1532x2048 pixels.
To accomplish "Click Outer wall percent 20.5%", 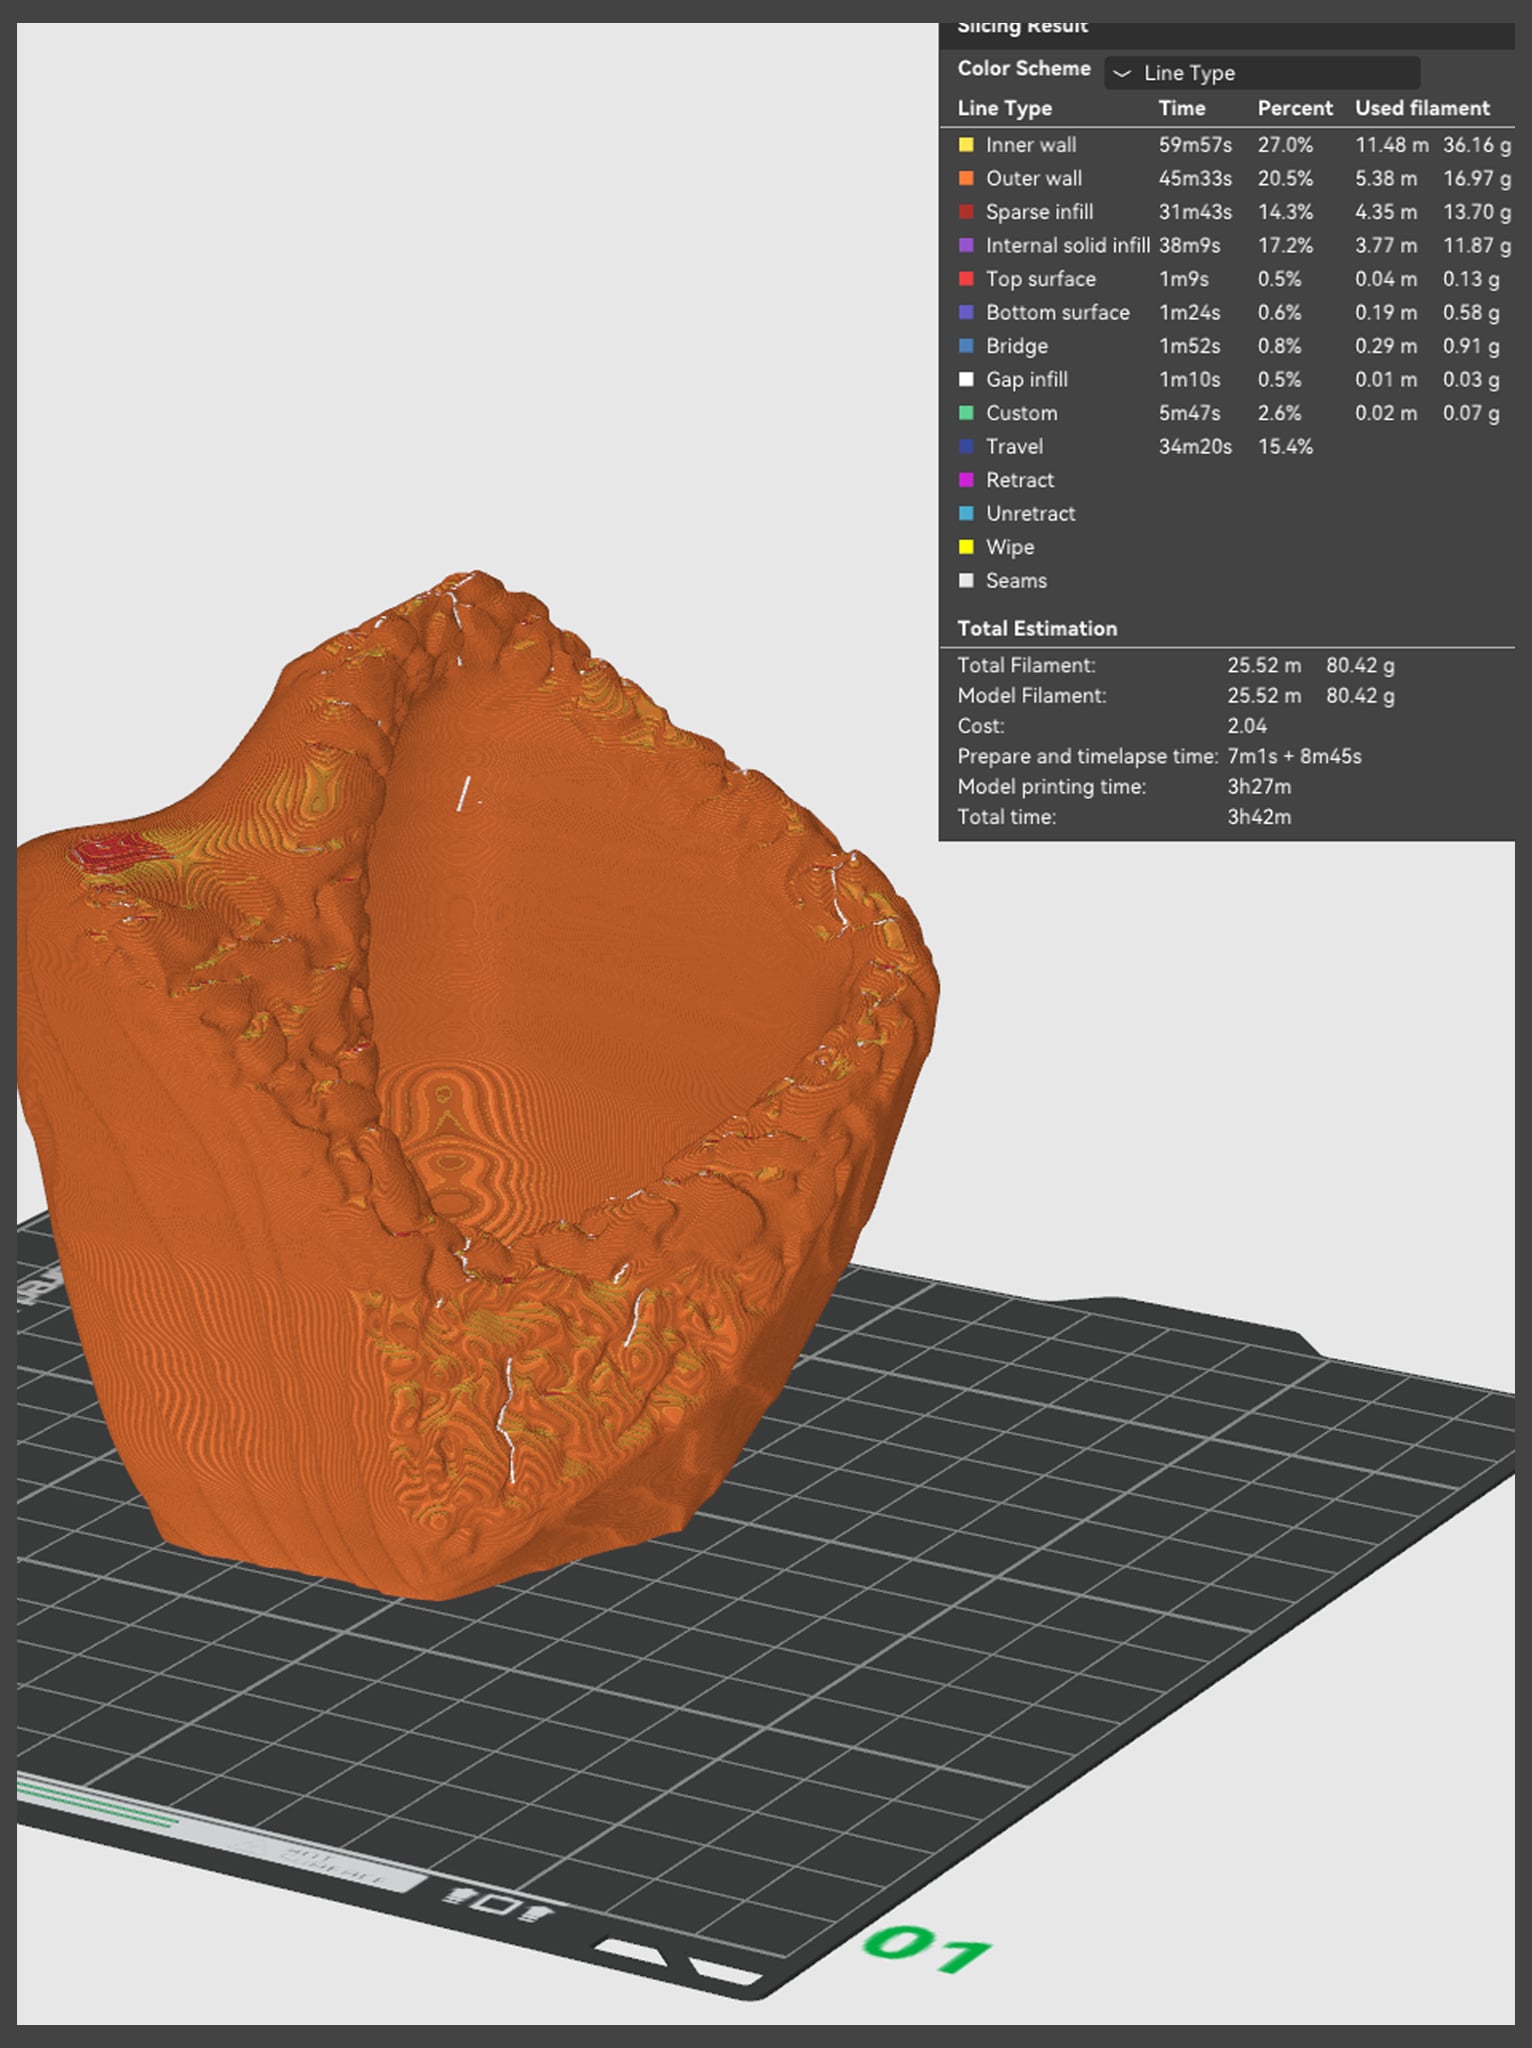I will pos(1285,178).
